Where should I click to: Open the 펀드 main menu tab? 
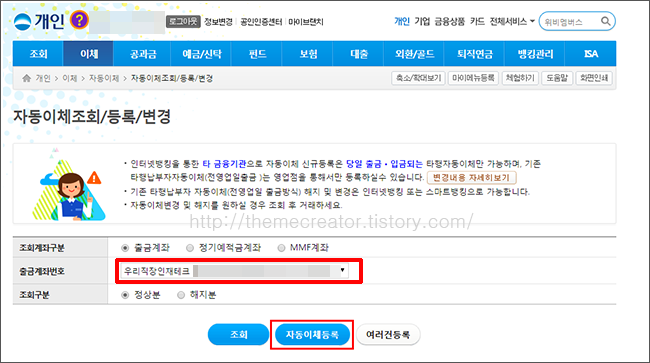[x=257, y=53]
